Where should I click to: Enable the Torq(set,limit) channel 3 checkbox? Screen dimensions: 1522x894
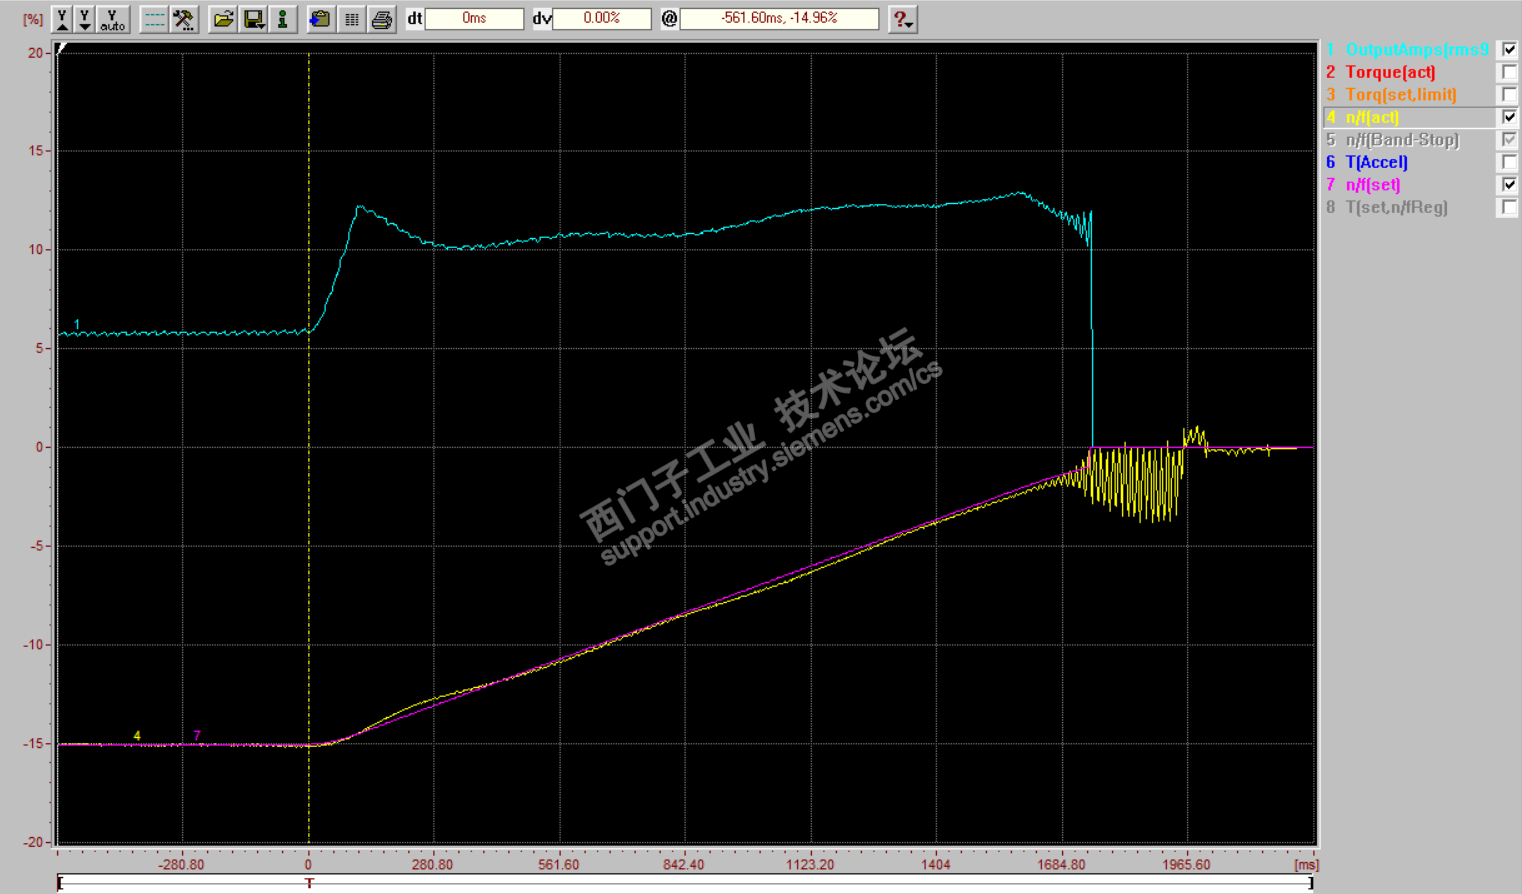1509,95
